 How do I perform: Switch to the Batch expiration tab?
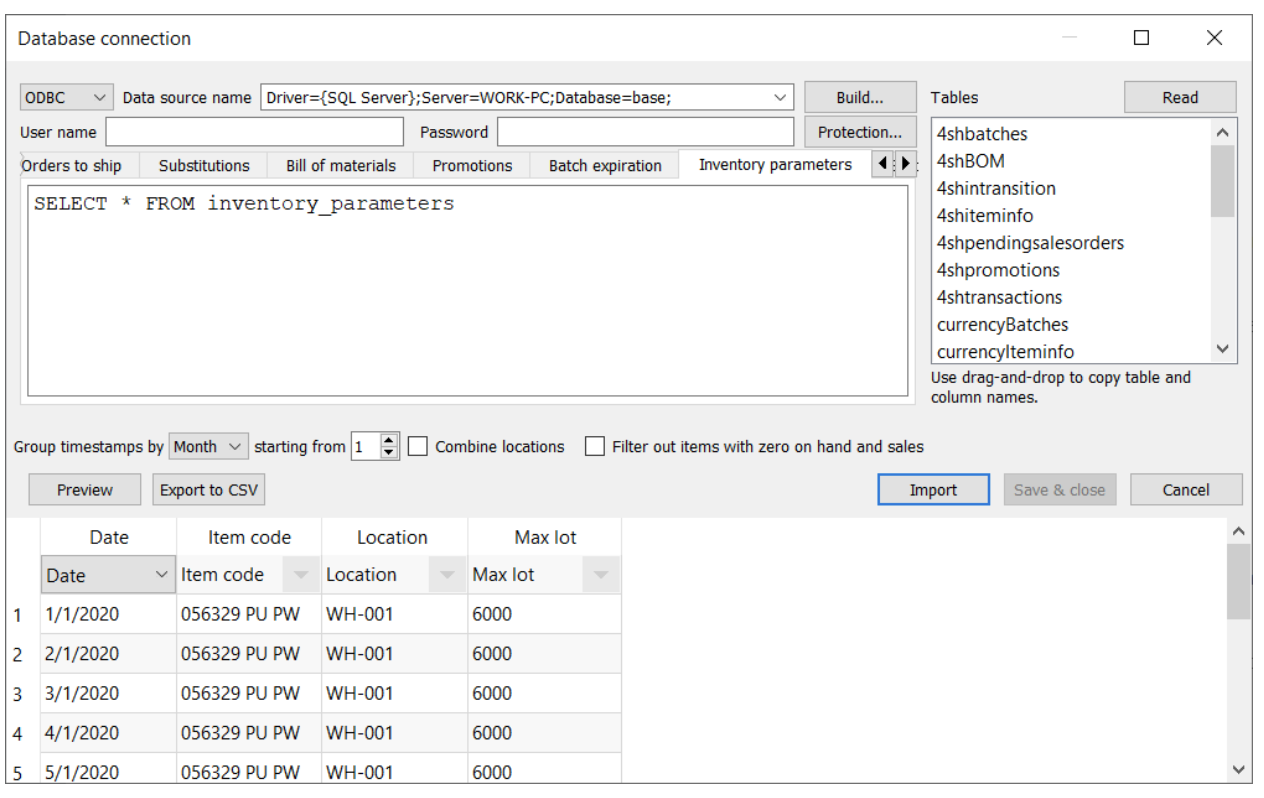[604, 166]
